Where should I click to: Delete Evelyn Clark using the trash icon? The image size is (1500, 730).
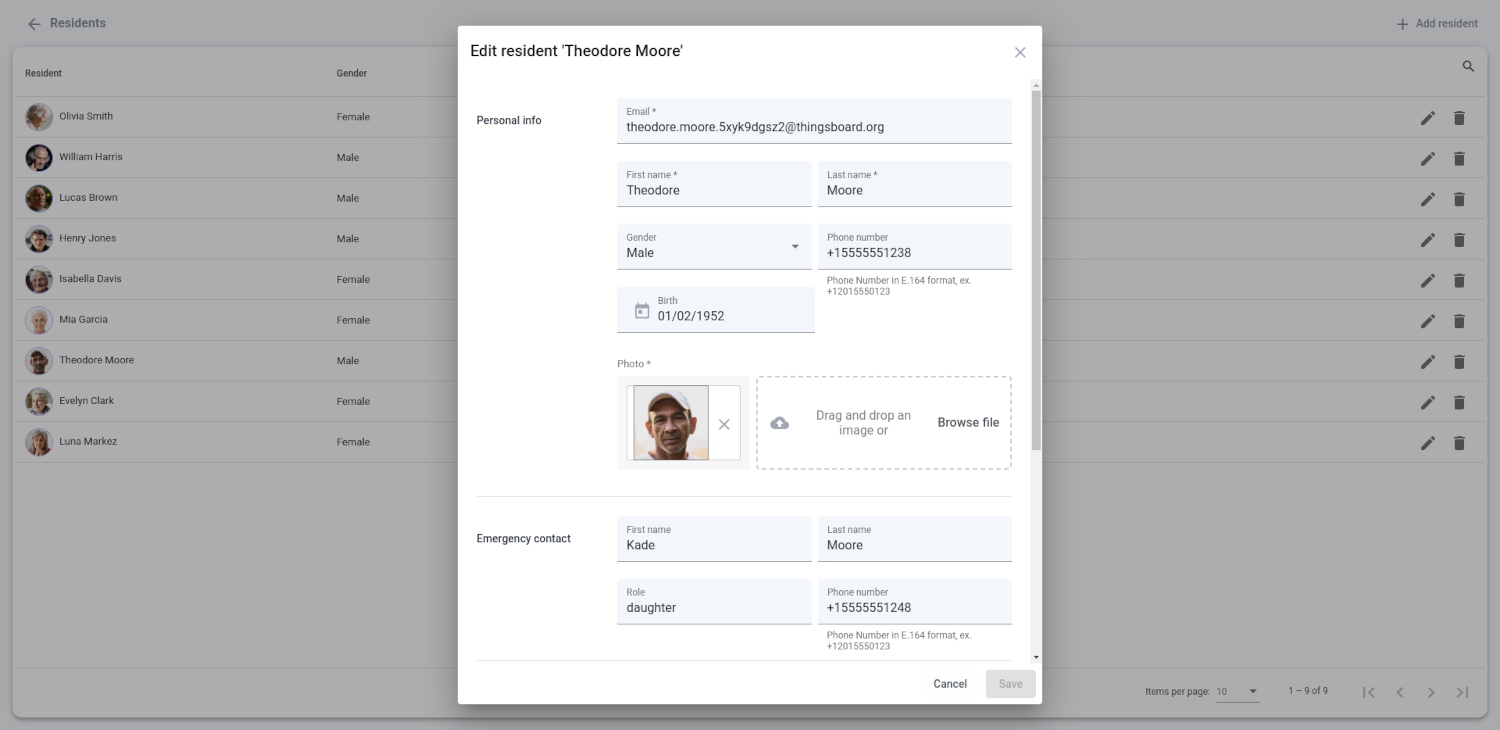[1459, 402]
